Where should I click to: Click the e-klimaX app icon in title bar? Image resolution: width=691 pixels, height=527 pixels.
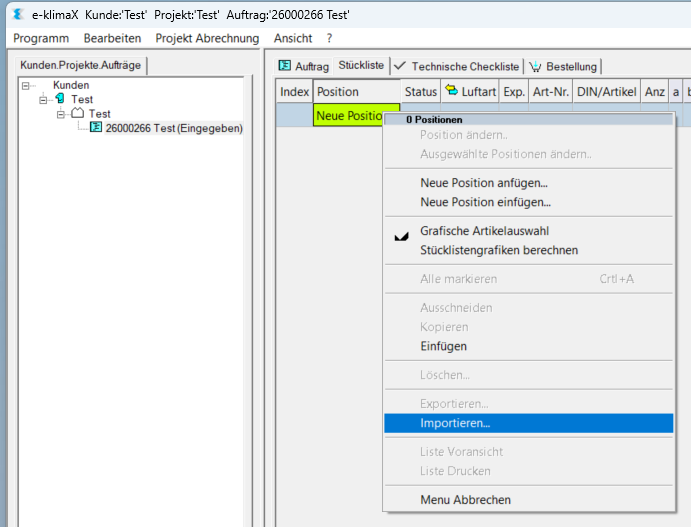pos(18,14)
